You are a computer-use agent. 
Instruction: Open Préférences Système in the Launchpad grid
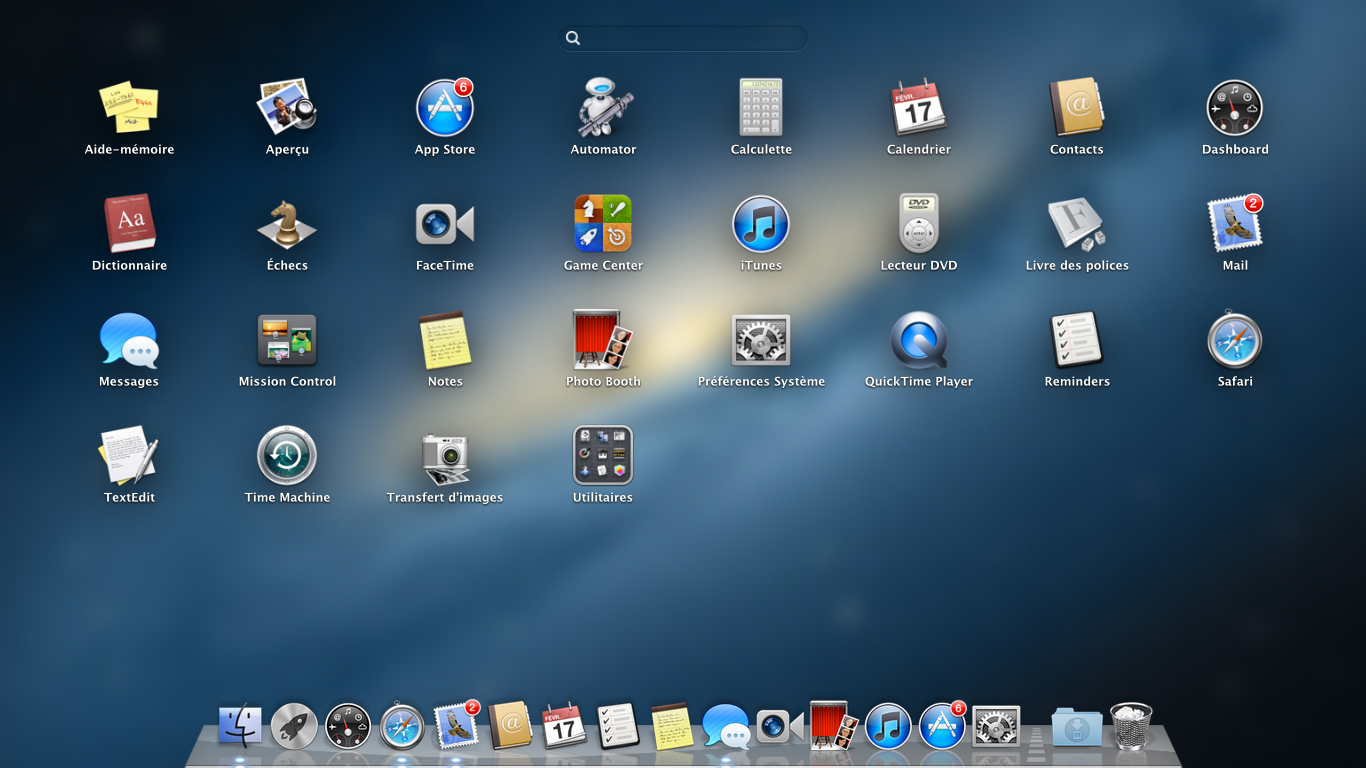coord(761,340)
